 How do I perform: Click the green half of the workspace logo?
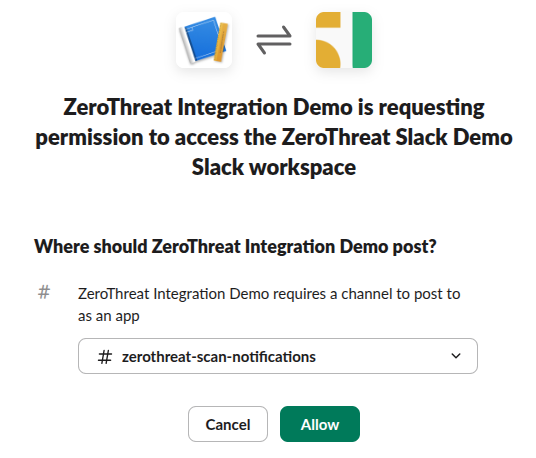pos(362,40)
